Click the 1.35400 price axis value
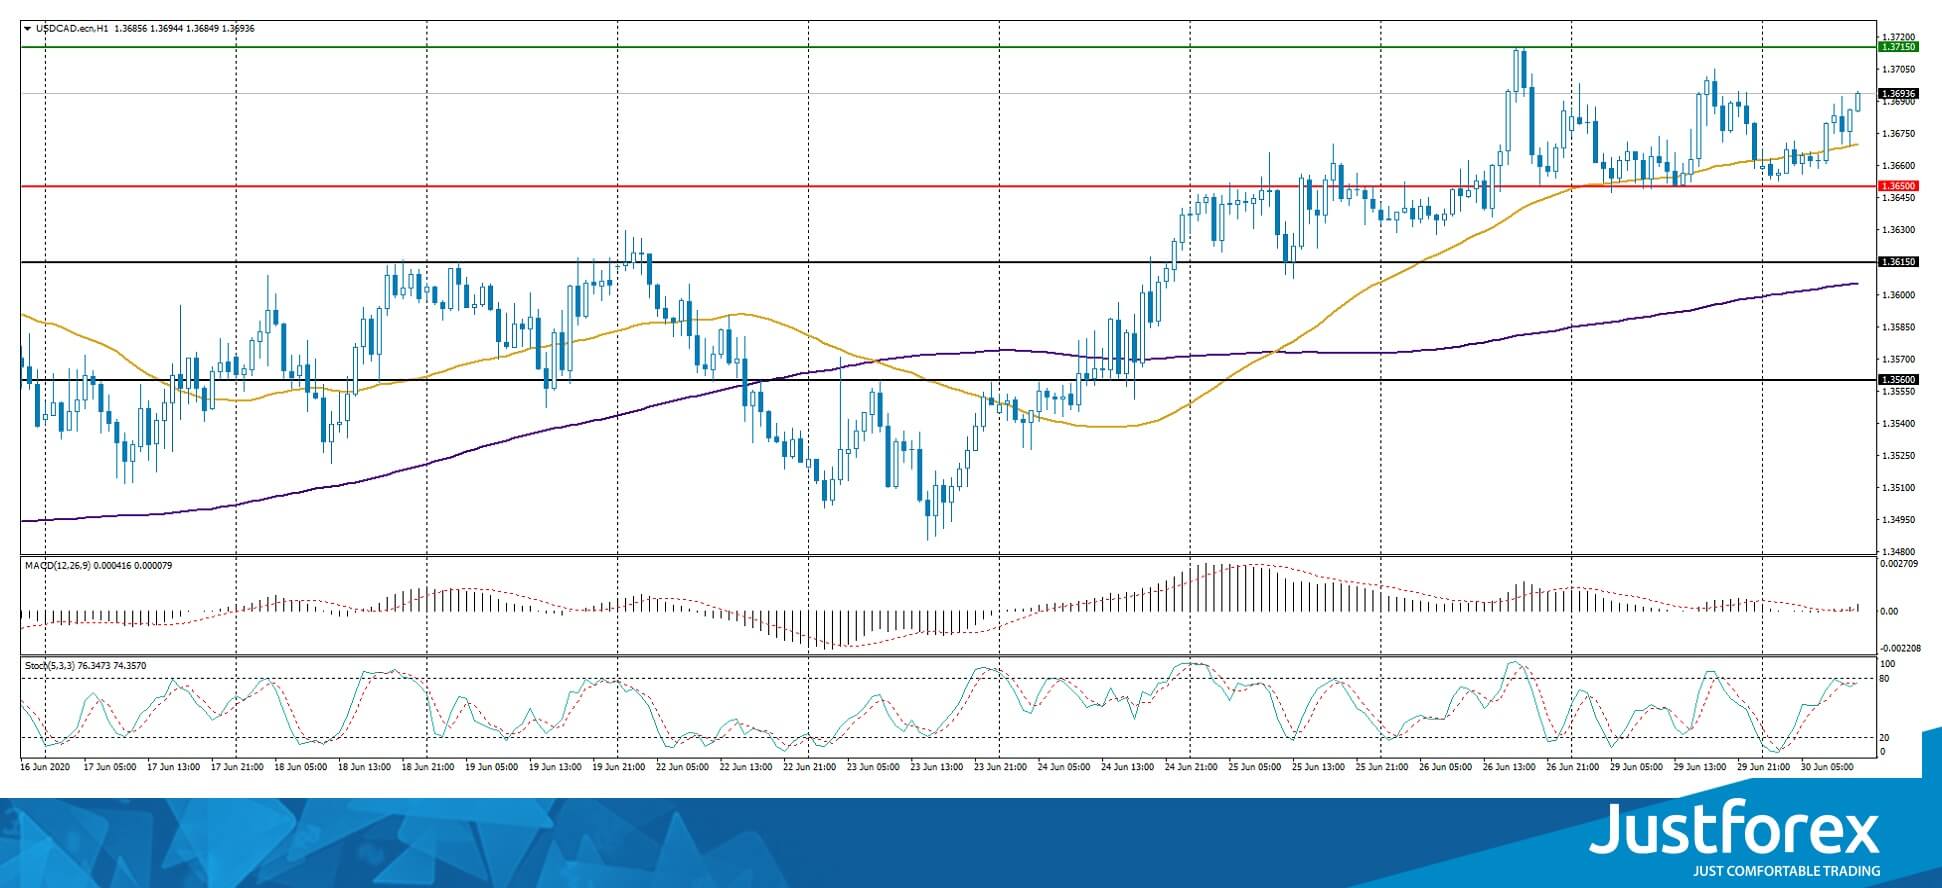1942x888 pixels. (1899, 424)
